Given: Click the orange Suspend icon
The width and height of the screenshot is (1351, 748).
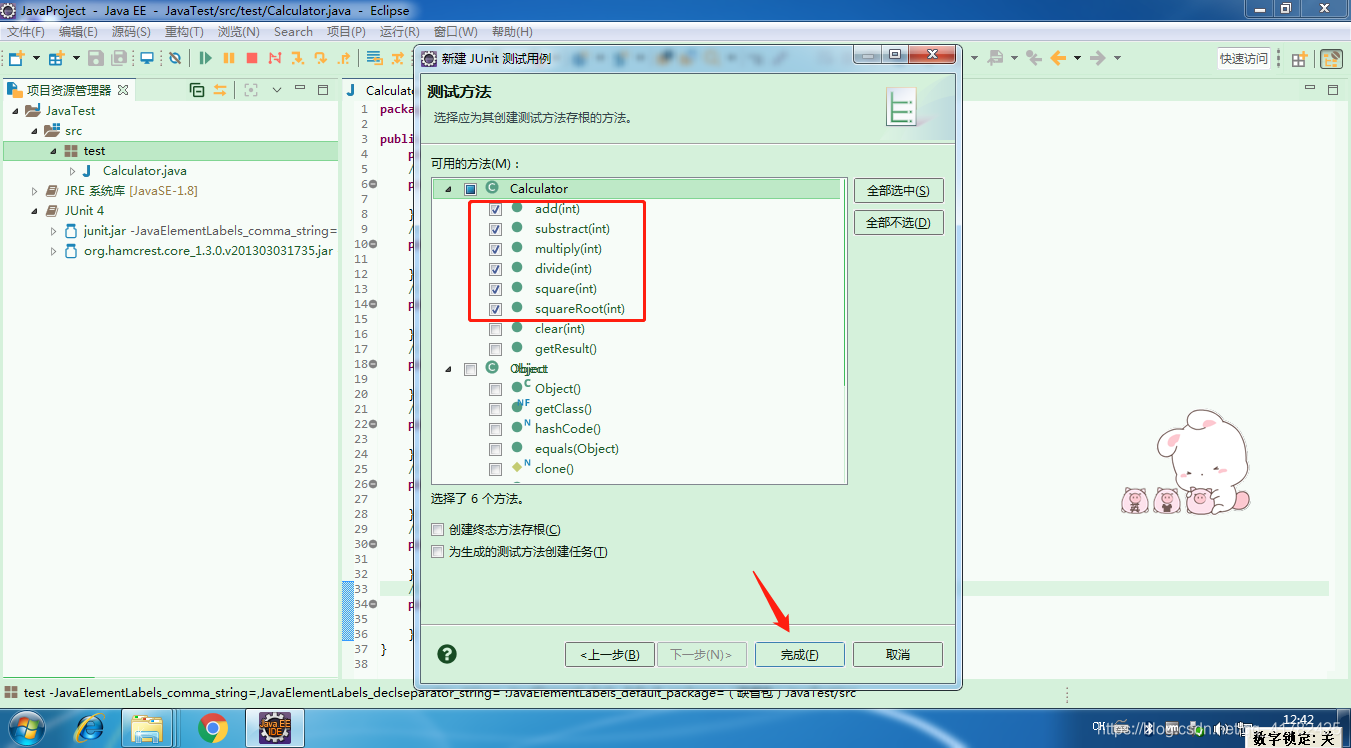Looking at the screenshot, I should tap(229, 58).
